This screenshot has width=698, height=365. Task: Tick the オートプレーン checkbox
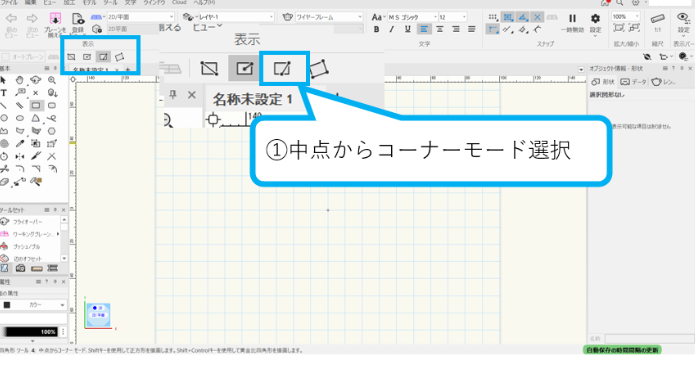click(x=6, y=57)
